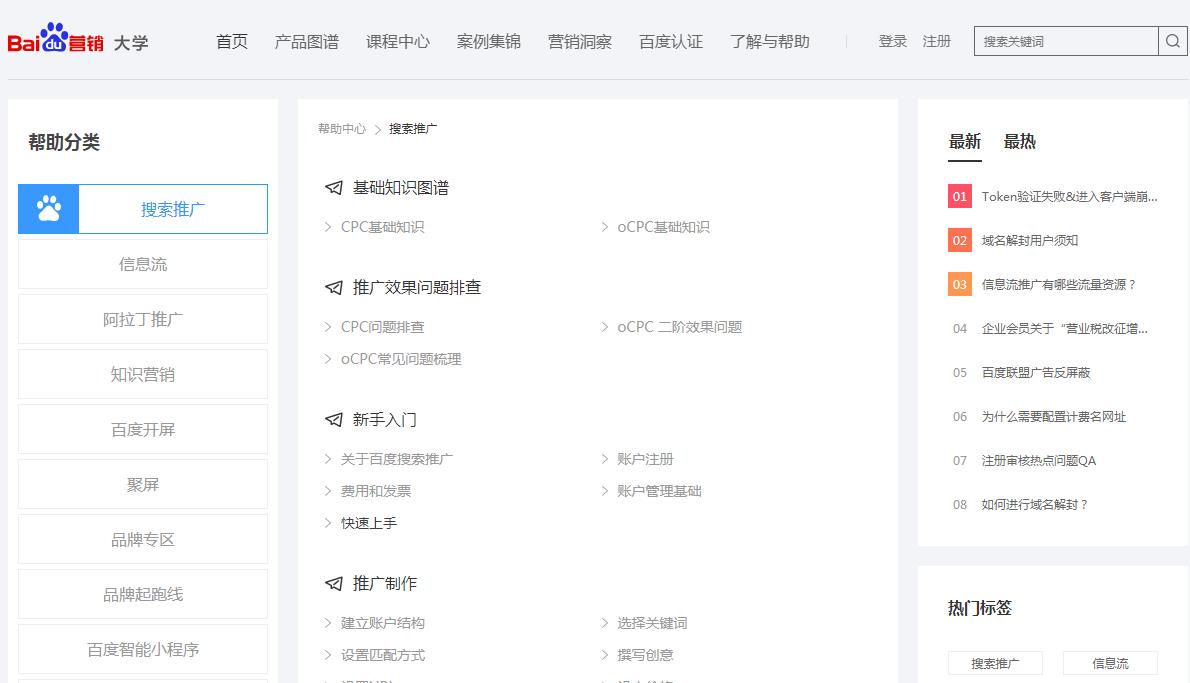
Task: Click the 登录 link
Action: [x=892, y=41]
